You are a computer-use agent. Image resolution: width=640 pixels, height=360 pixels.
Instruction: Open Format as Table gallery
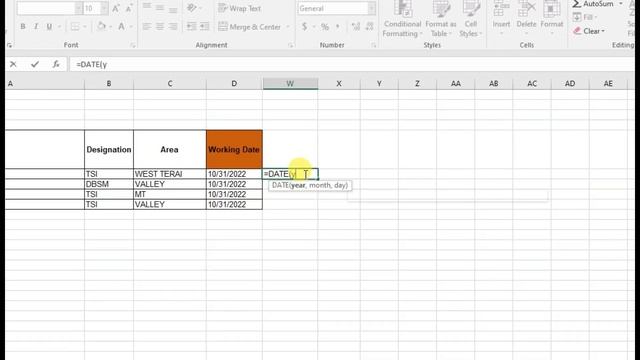(440, 20)
